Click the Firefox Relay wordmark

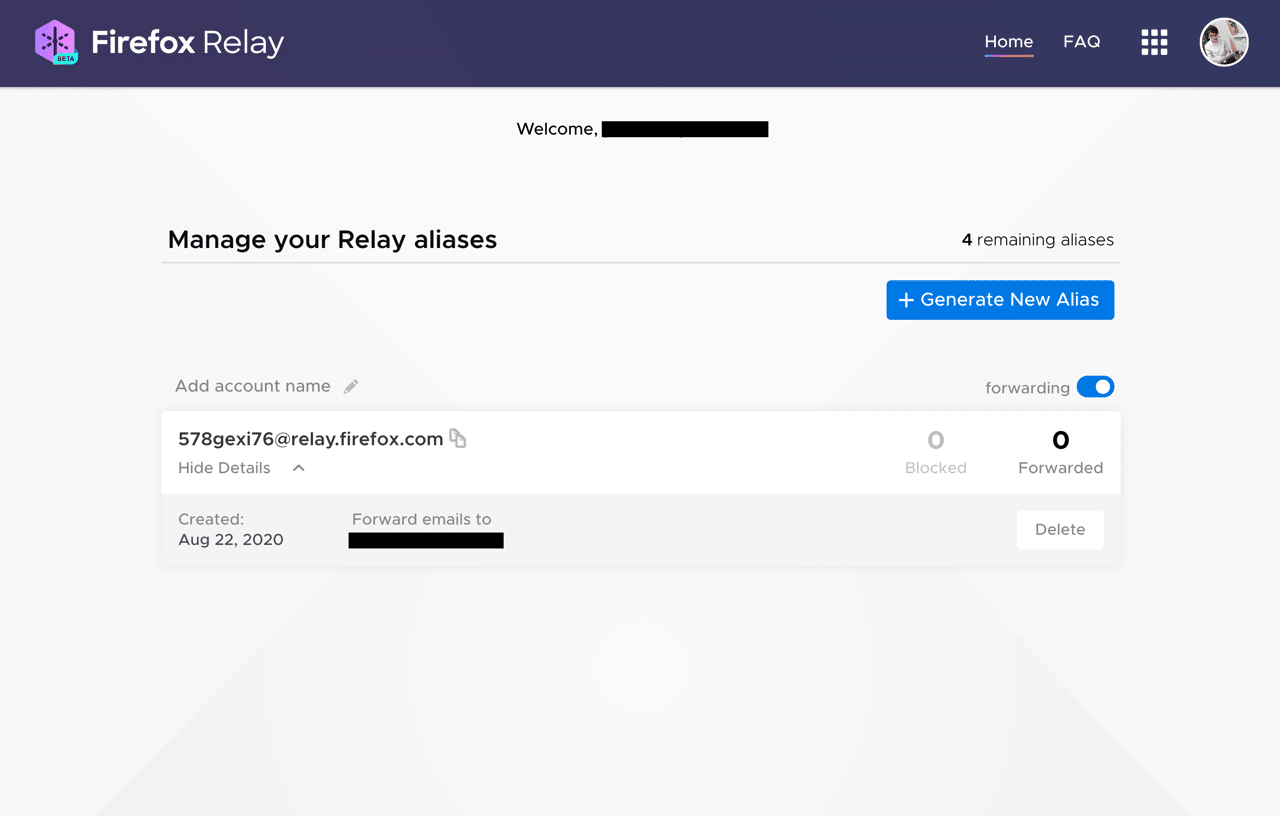click(187, 42)
